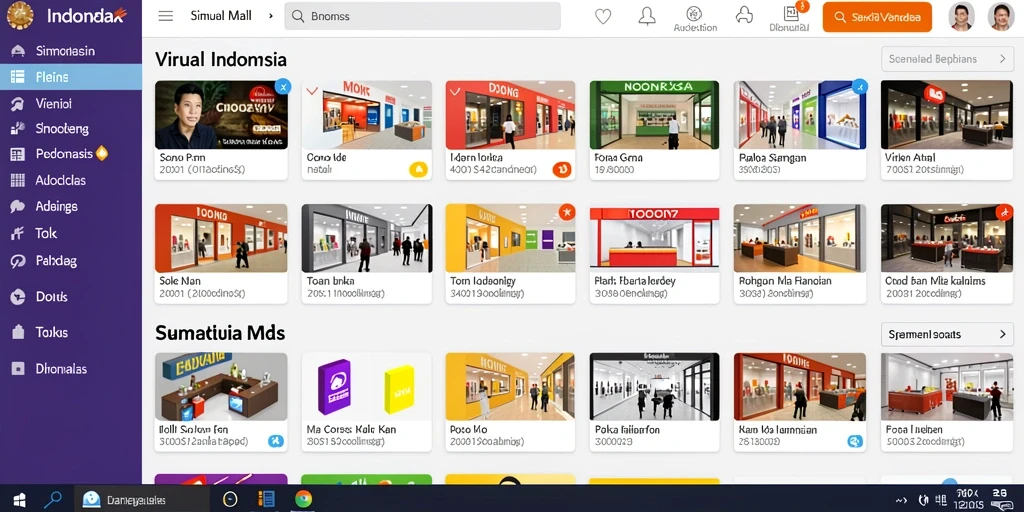Open Vienioi in the sidebar
Screen dimensions: 1024x512
71,103
